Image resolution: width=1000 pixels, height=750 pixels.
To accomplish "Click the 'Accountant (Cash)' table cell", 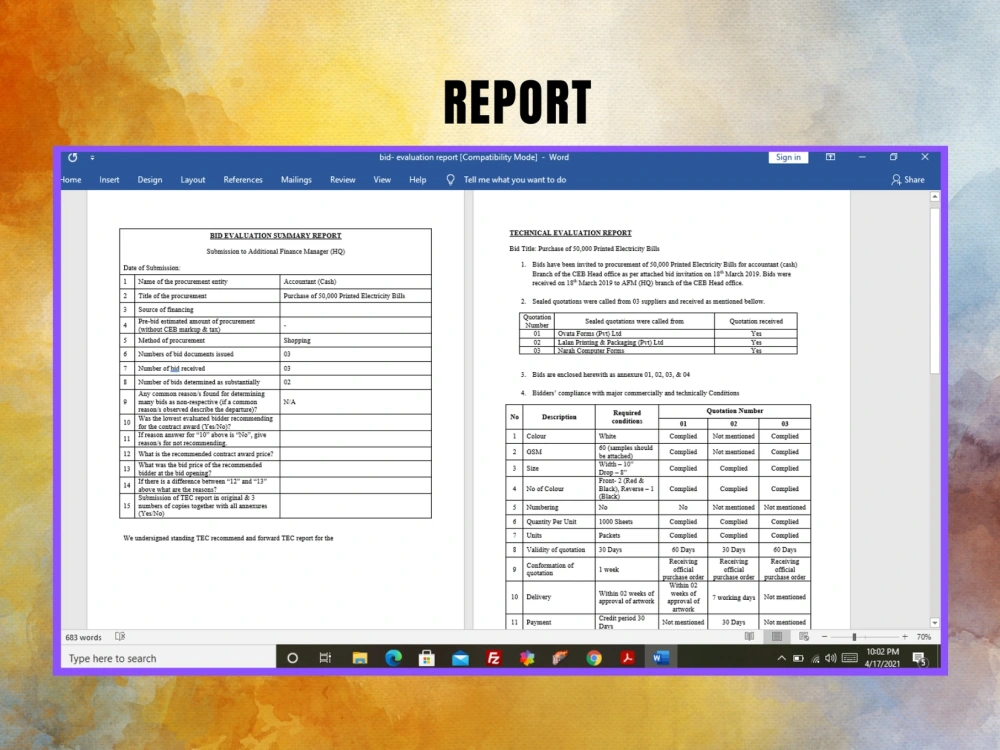I will coord(355,281).
